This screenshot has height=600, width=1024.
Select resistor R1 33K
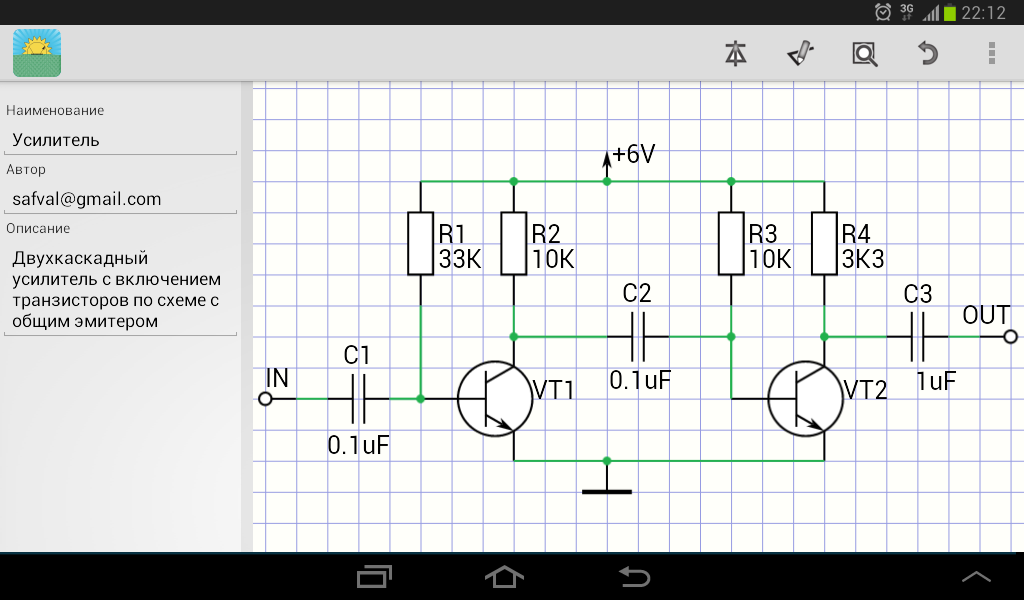click(x=420, y=244)
